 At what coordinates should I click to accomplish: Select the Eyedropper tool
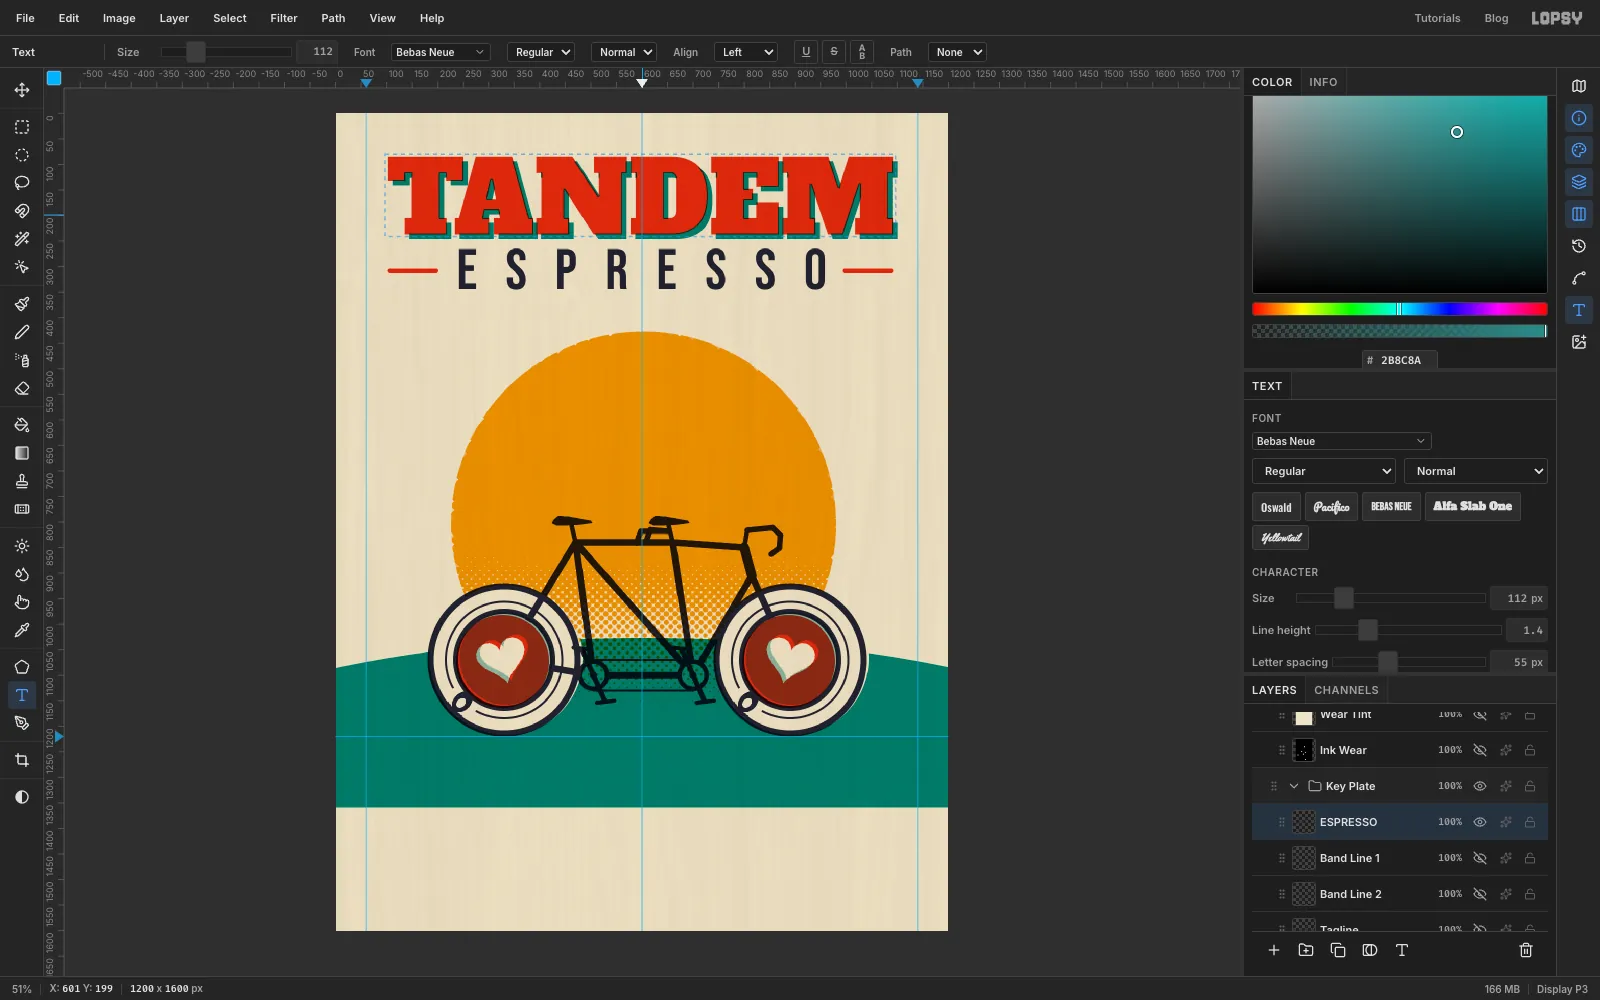point(22,630)
